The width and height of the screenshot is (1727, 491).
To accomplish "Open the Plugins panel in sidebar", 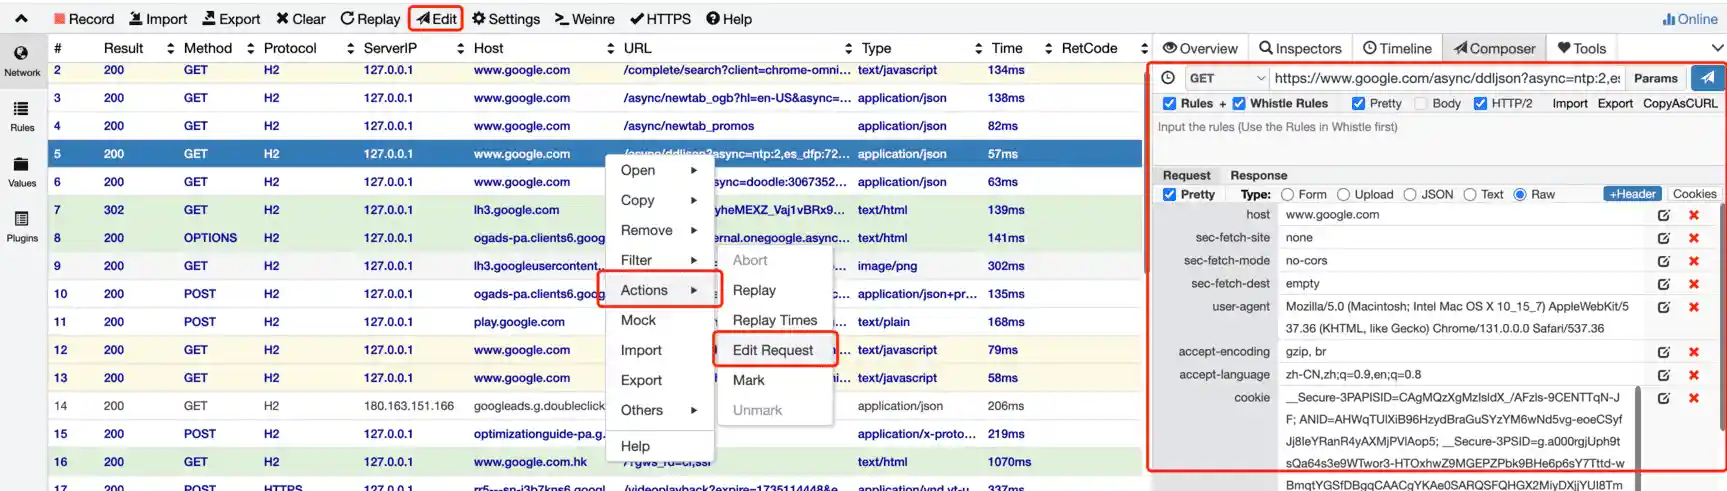I will pyautogui.click(x=22, y=226).
